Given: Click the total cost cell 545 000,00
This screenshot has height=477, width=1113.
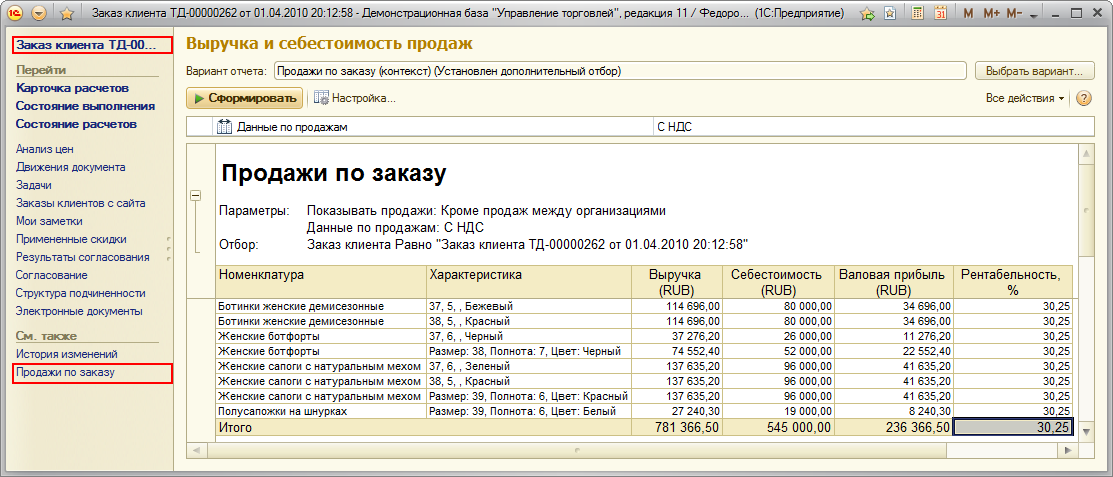Looking at the screenshot, I should (778, 427).
